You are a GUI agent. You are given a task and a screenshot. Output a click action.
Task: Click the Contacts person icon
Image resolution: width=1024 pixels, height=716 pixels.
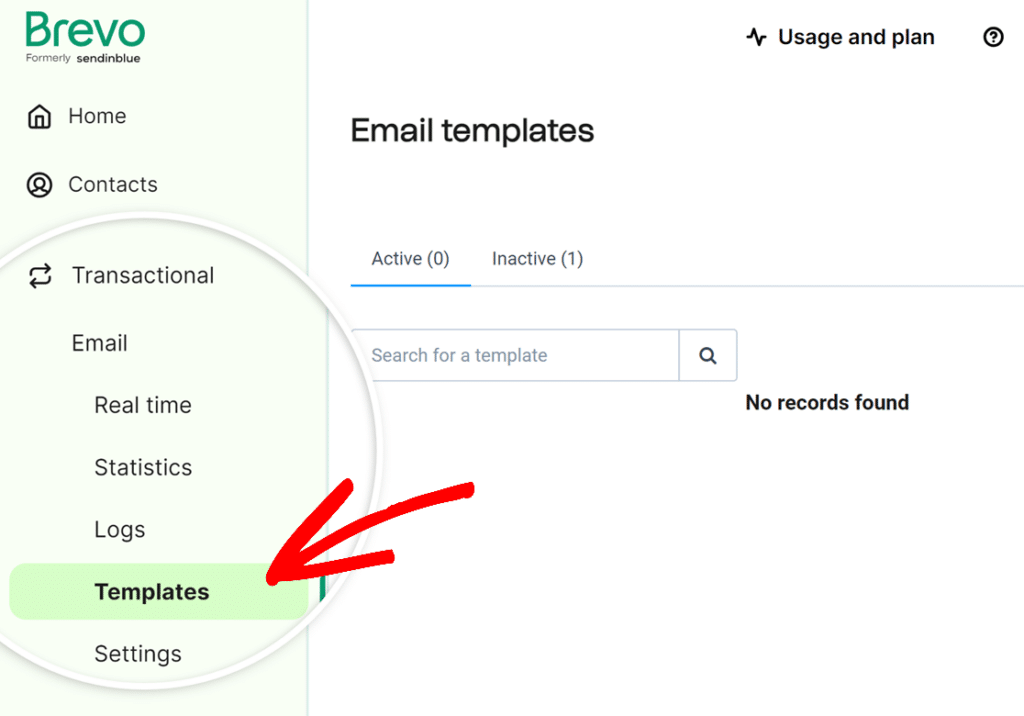coord(39,185)
